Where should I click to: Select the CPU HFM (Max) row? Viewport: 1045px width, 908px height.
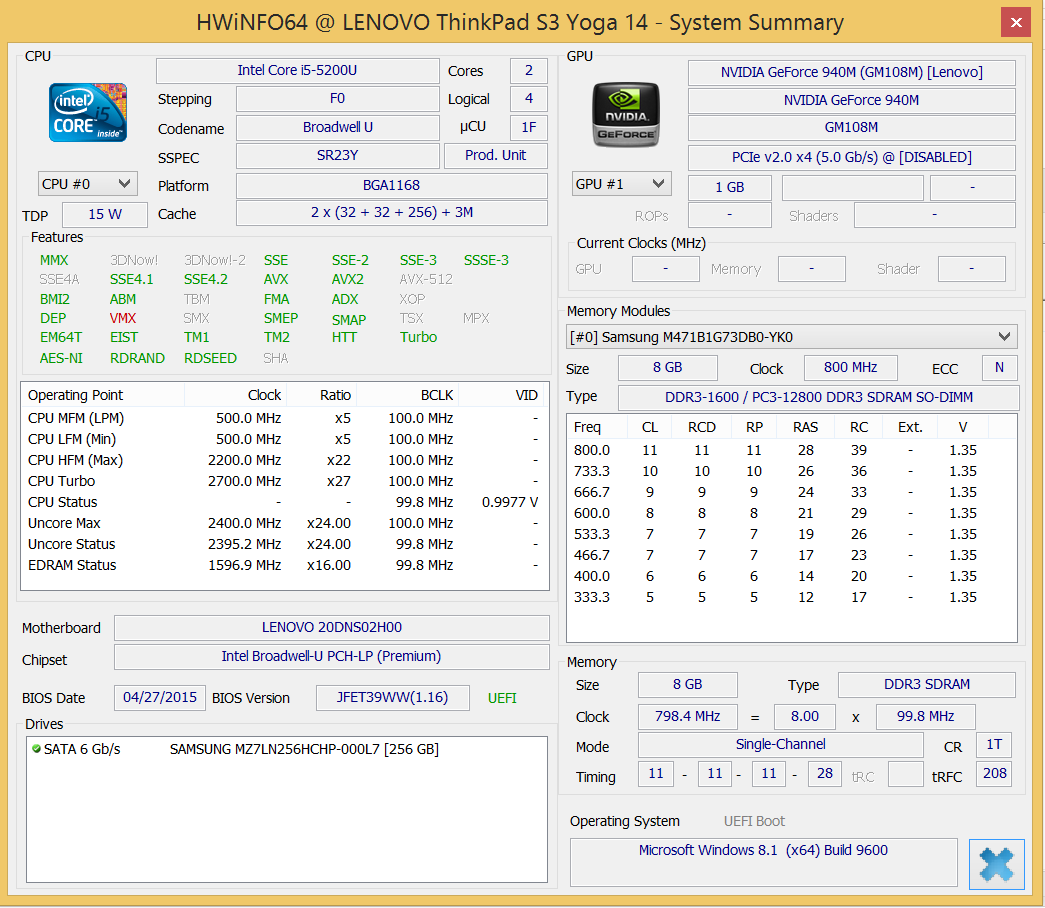tap(284, 460)
